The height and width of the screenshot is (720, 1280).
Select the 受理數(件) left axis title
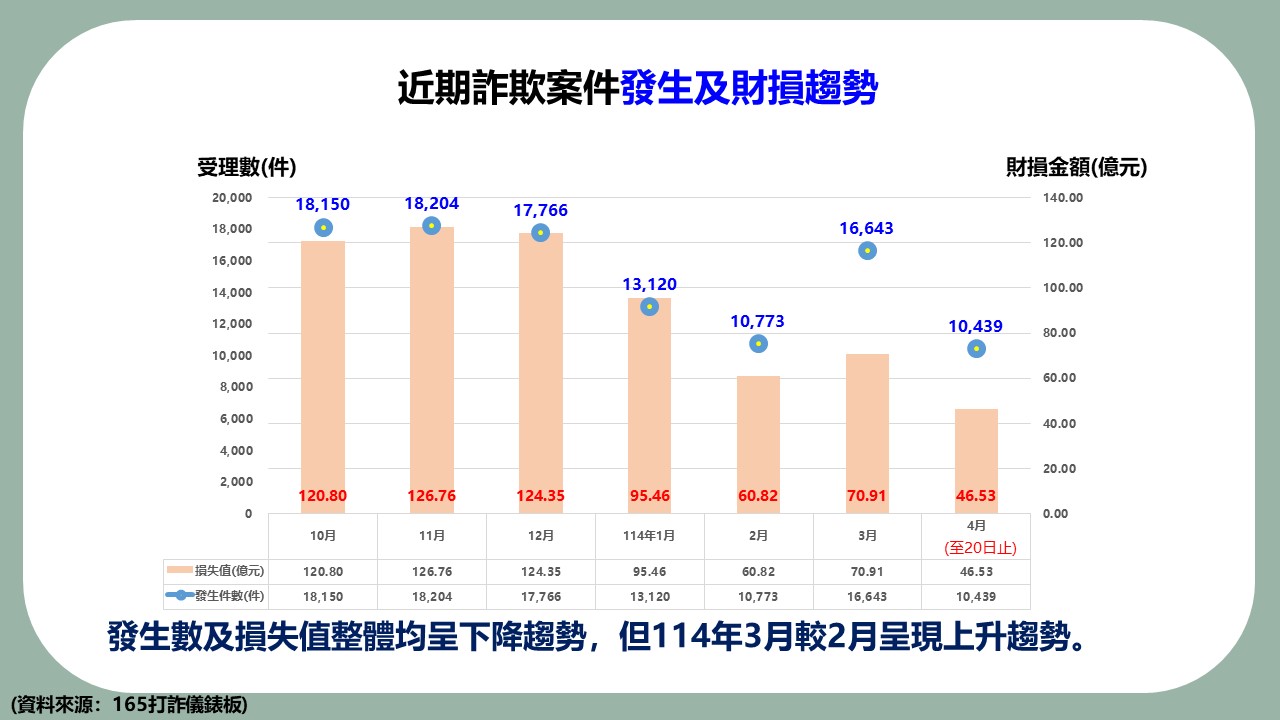pos(246,168)
